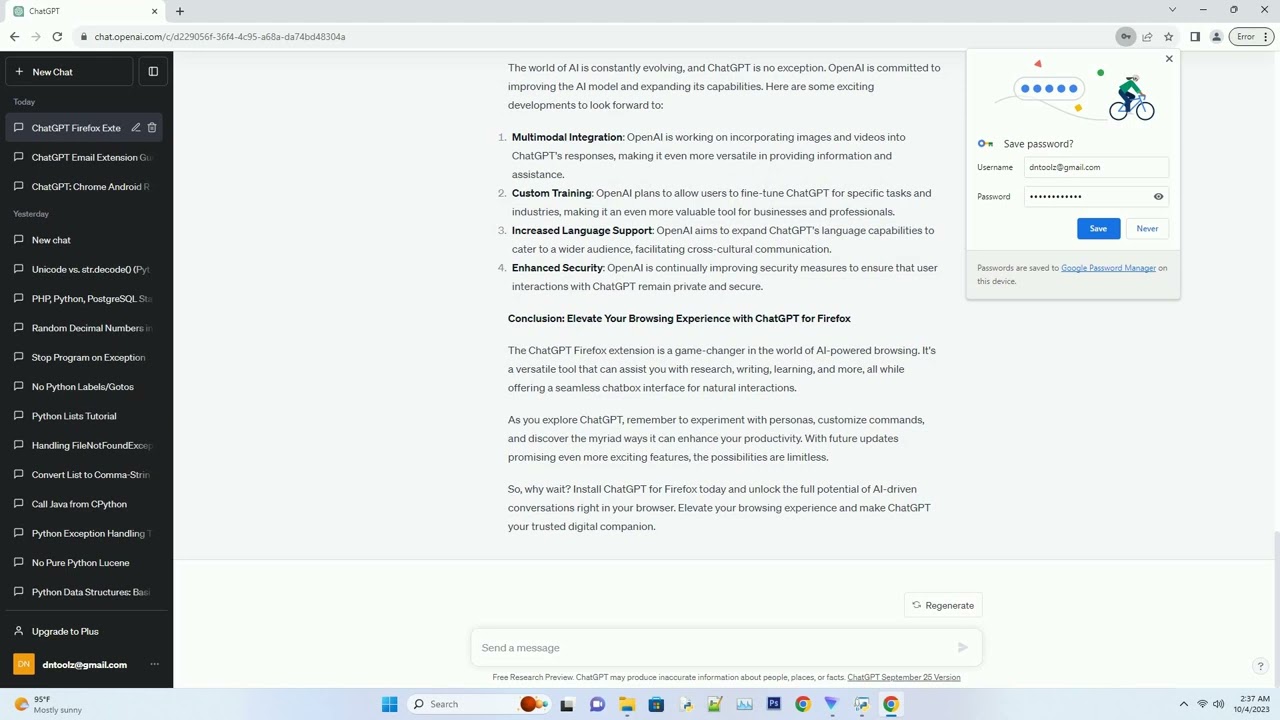This screenshot has height=720, width=1280.
Task: Open Call Java from CPython chat
Action: point(86,504)
